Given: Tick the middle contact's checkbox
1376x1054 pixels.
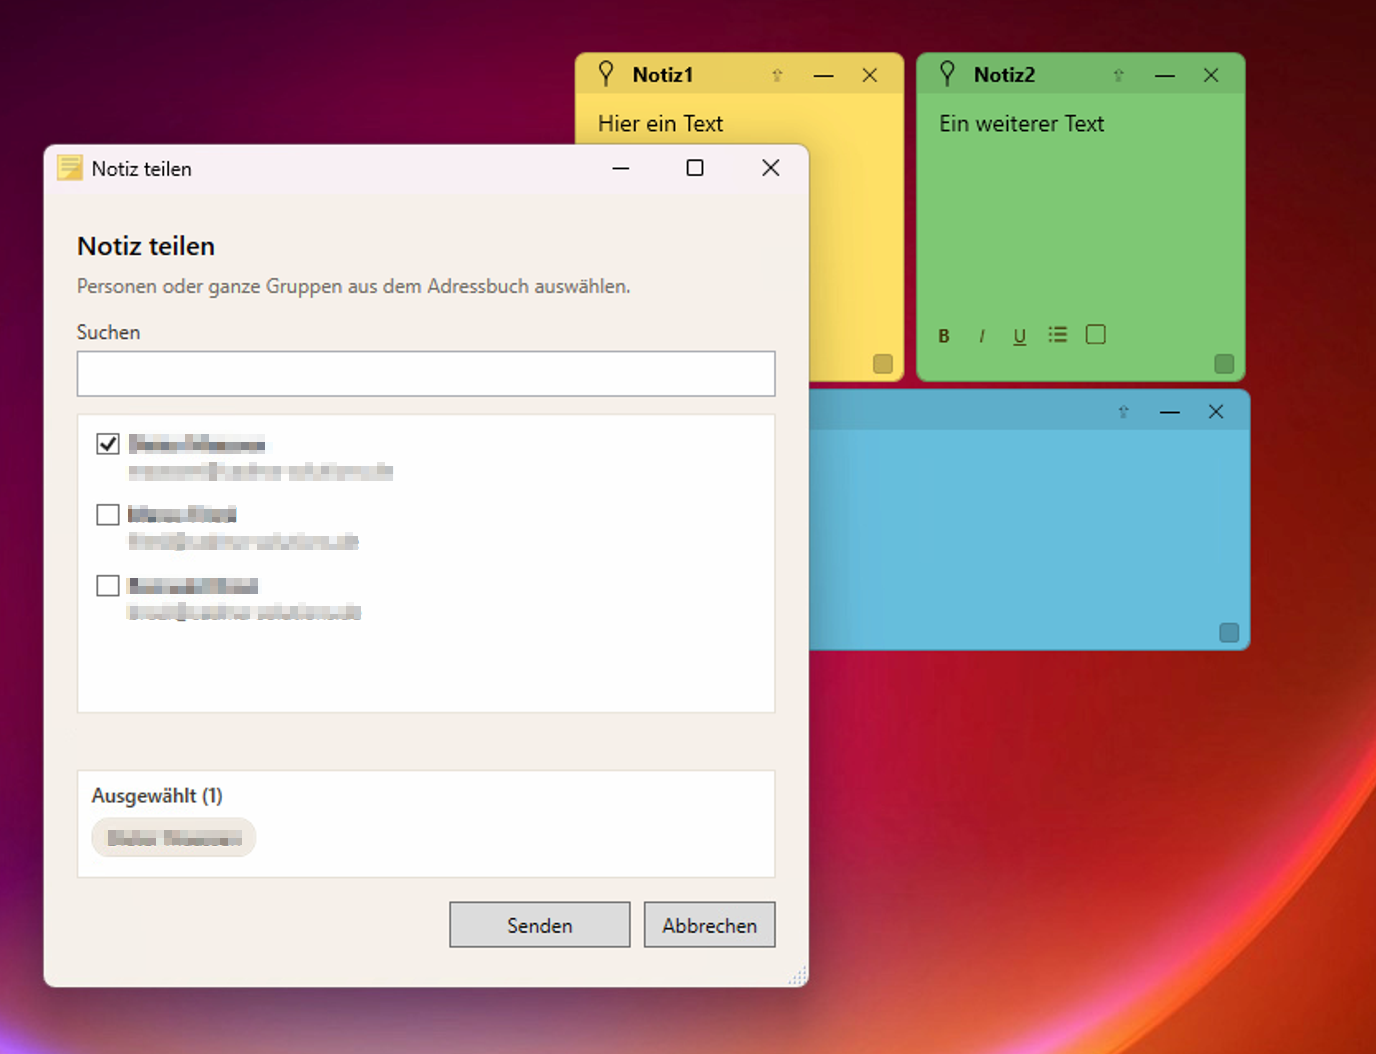Looking at the screenshot, I should pyautogui.click(x=108, y=515).
